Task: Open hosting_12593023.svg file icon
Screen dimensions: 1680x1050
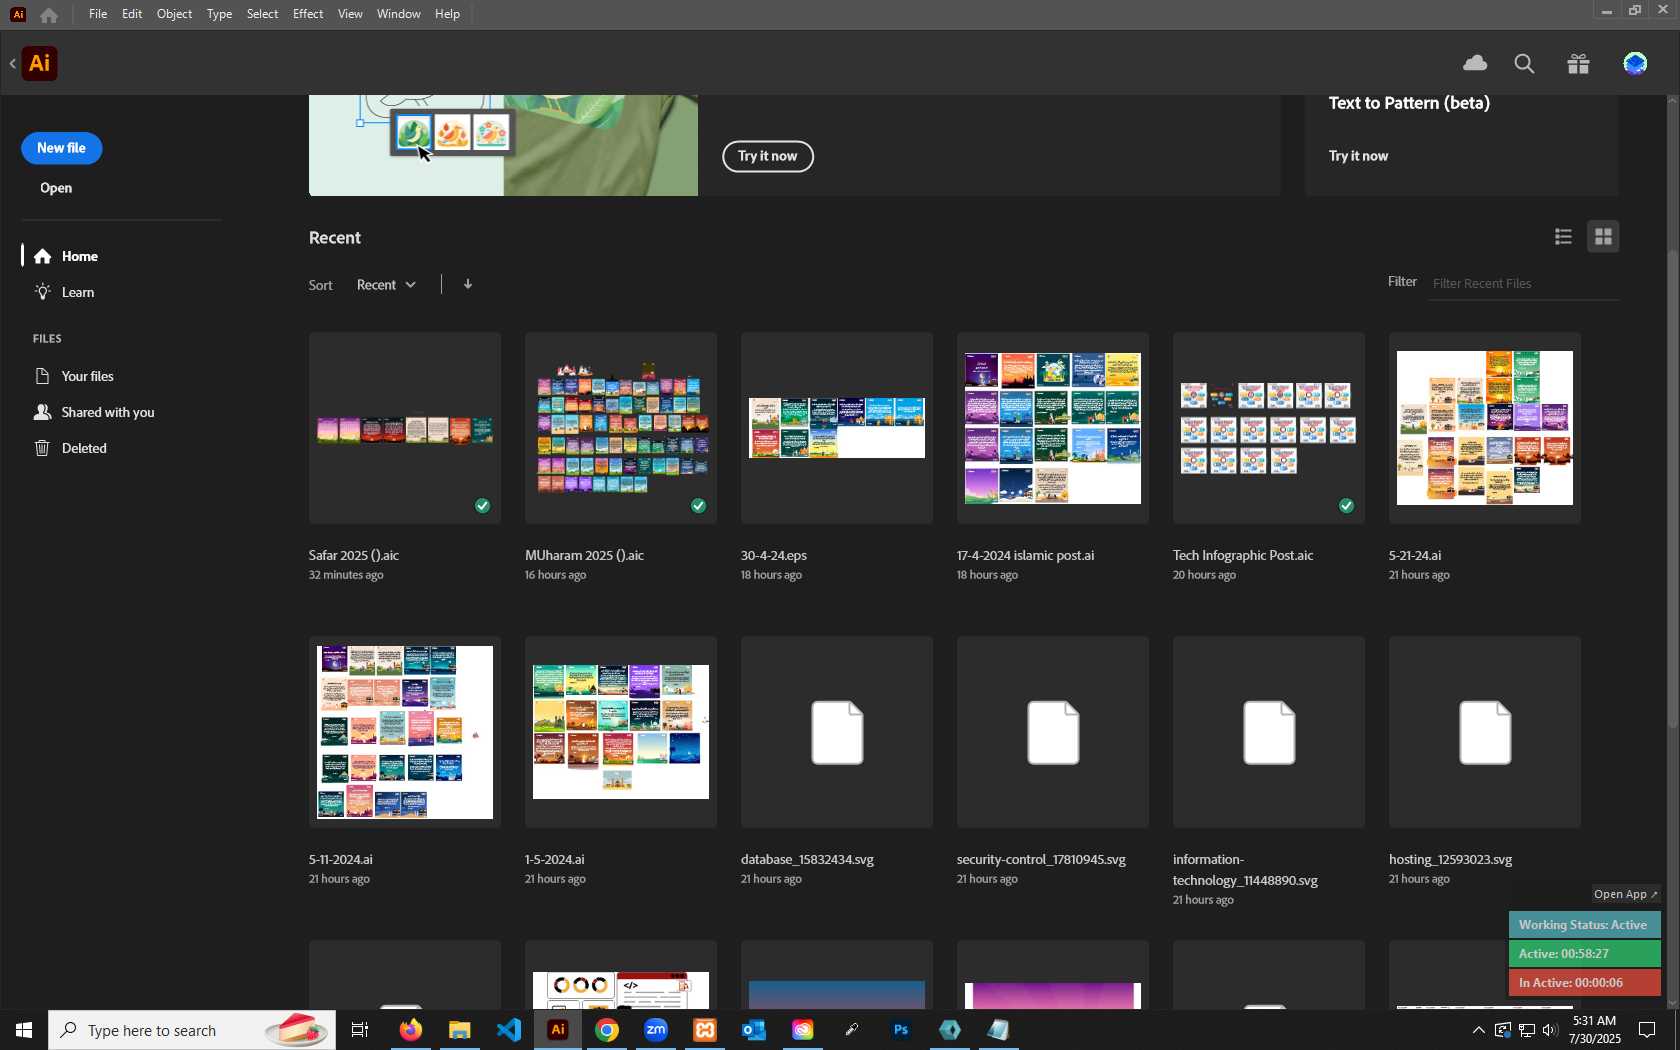Action: point(1485,732)
